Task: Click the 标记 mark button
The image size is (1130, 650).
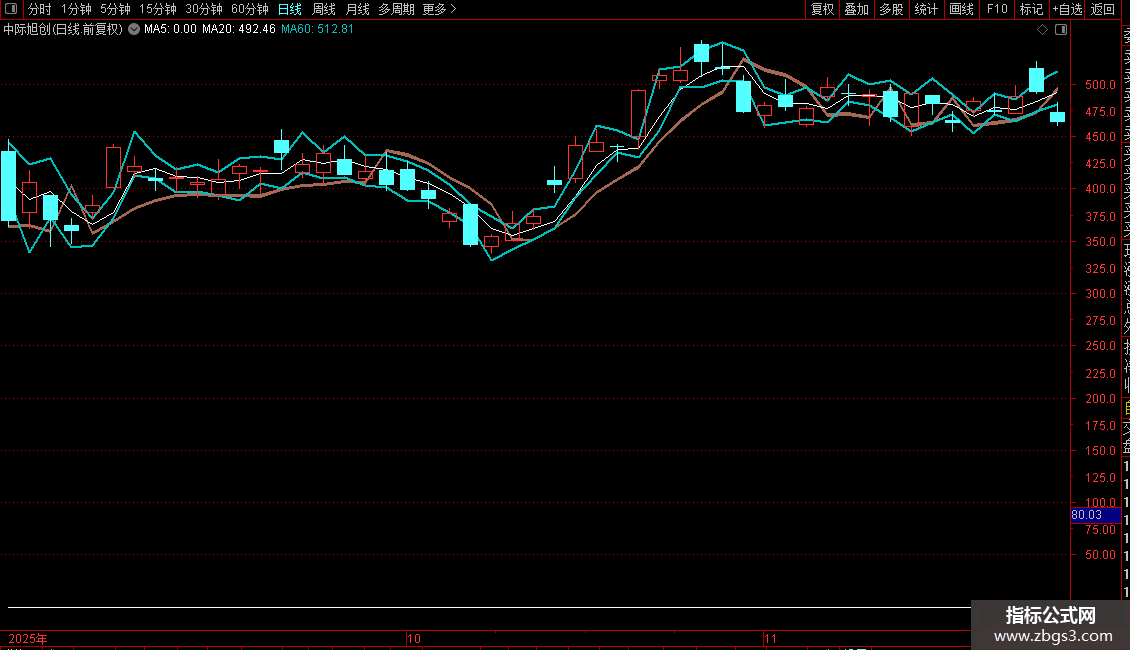Action: [1031, 9]
